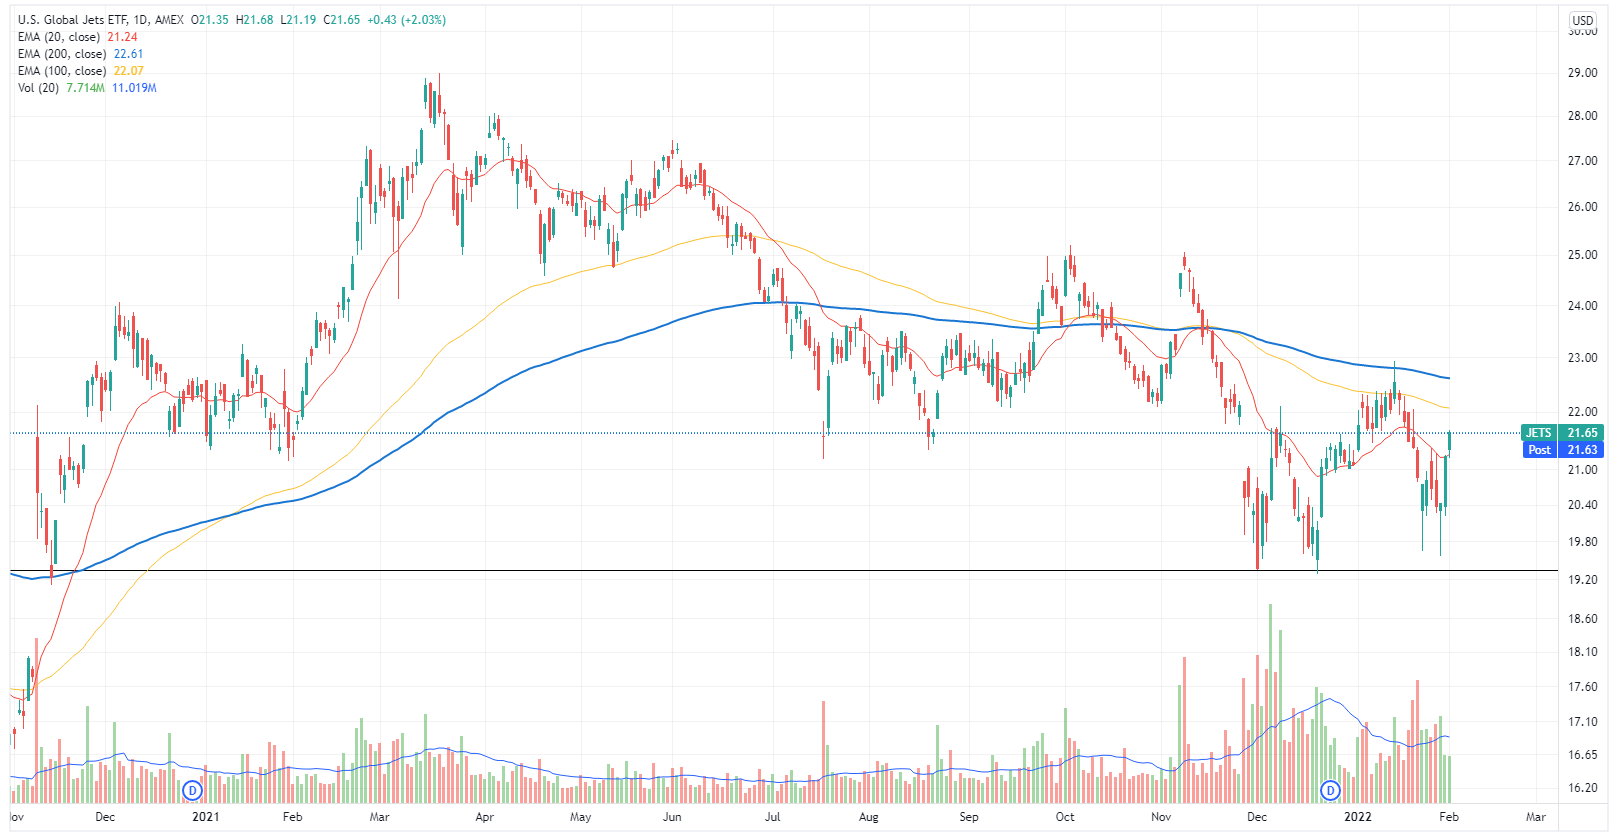Screen dimensions: 1618x837
Task: Click the 22.07 EMA 100 value
Action: tap(128, 71)
